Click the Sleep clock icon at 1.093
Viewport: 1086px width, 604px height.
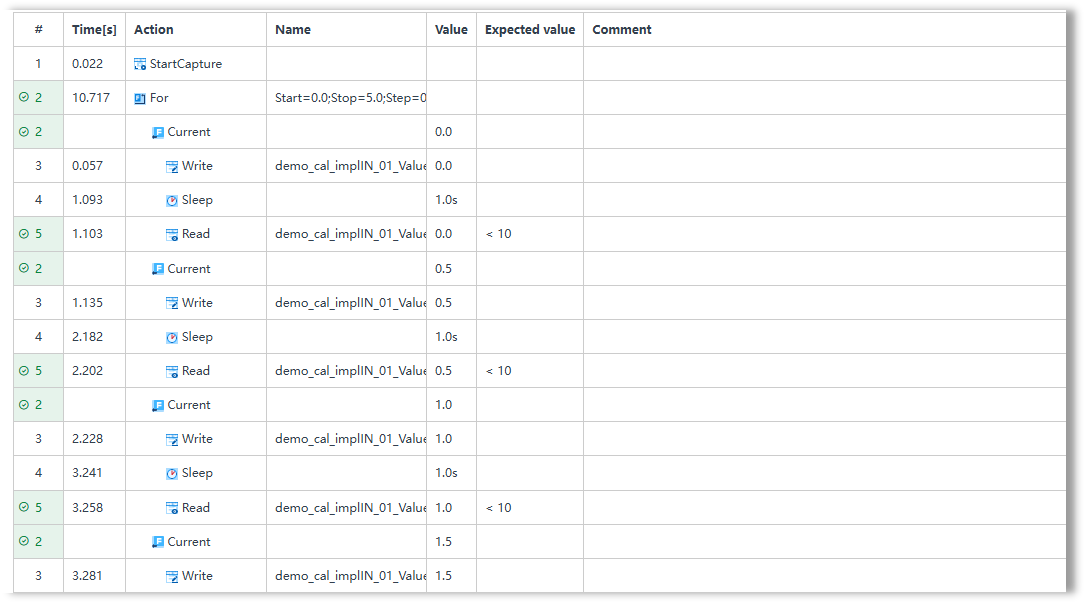click(x=172, y=200)
